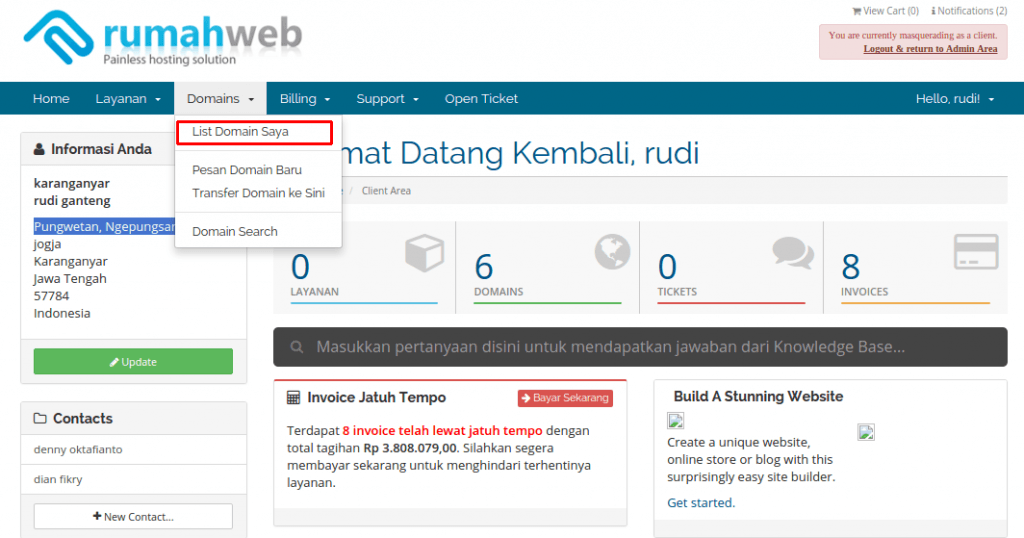Click the rumahweb logo
The image size is (1024, 538).
163,38
